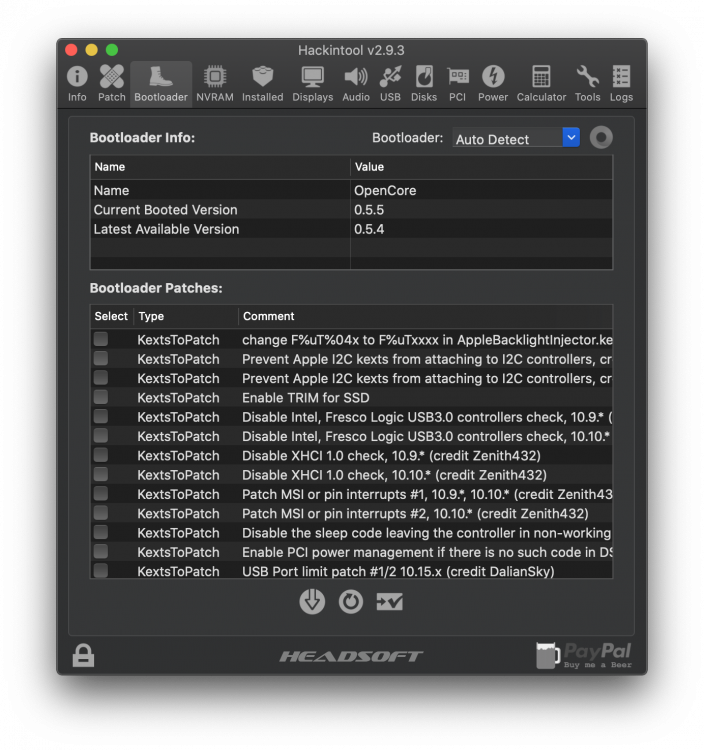
Task: Click the lock icon at bottom left
Action: click(x=83, y=655)
